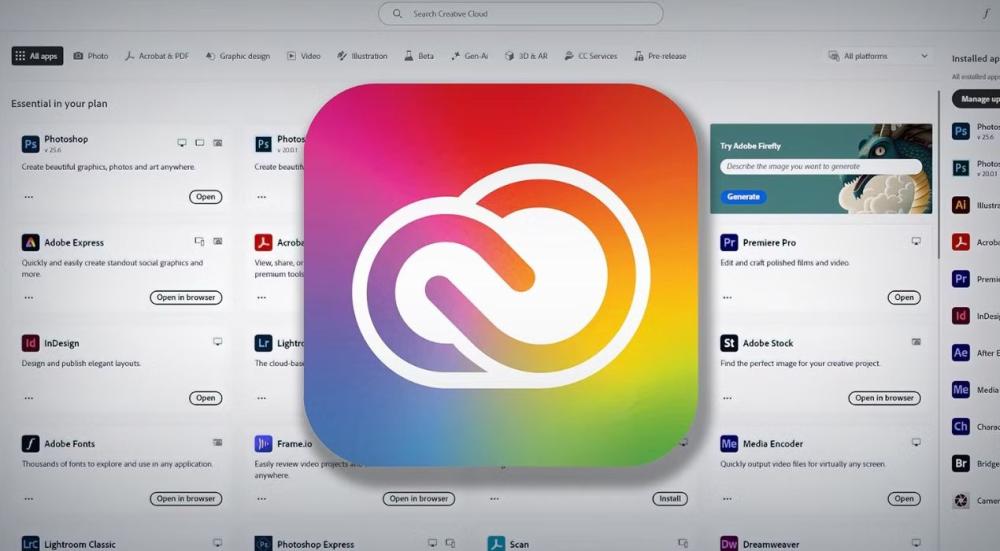This screenshot has width=1000, height=551.
Task: Switch to the 3D & AR category
Action: tap(526, 56)
